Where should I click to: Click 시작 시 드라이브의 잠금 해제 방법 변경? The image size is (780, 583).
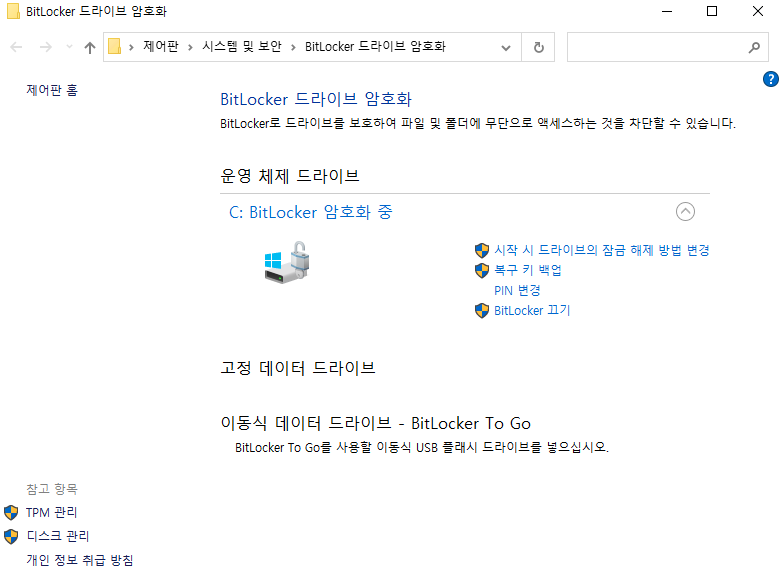(601, 250)
